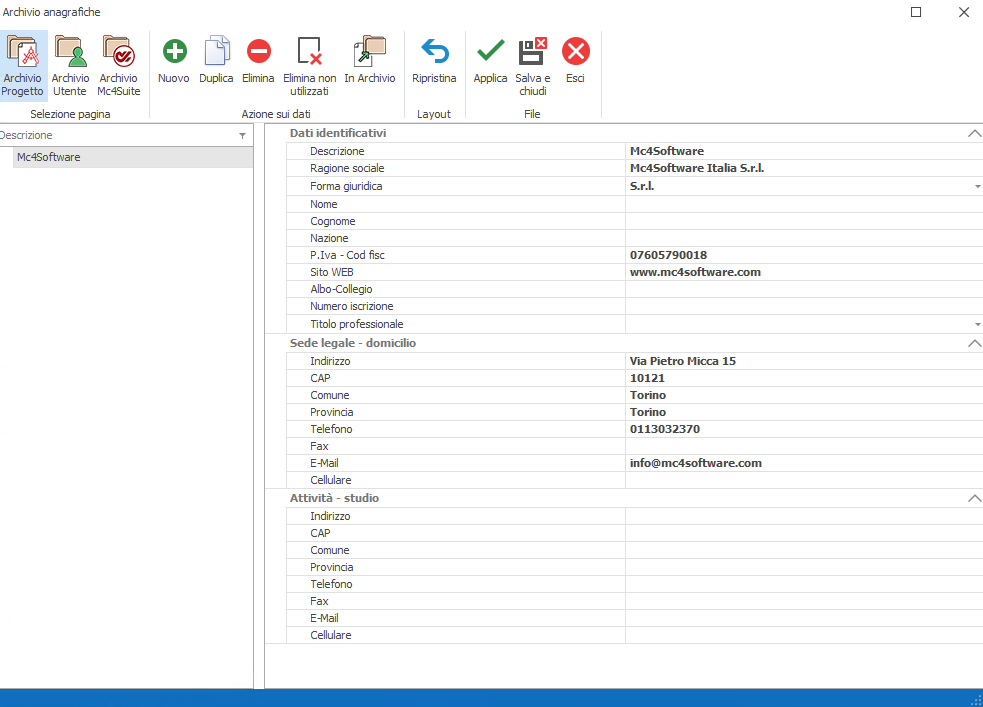The width and height of the screenshot is (983, 707).
Task: Click the Titolo professionale row label
Action: point(357,324)
